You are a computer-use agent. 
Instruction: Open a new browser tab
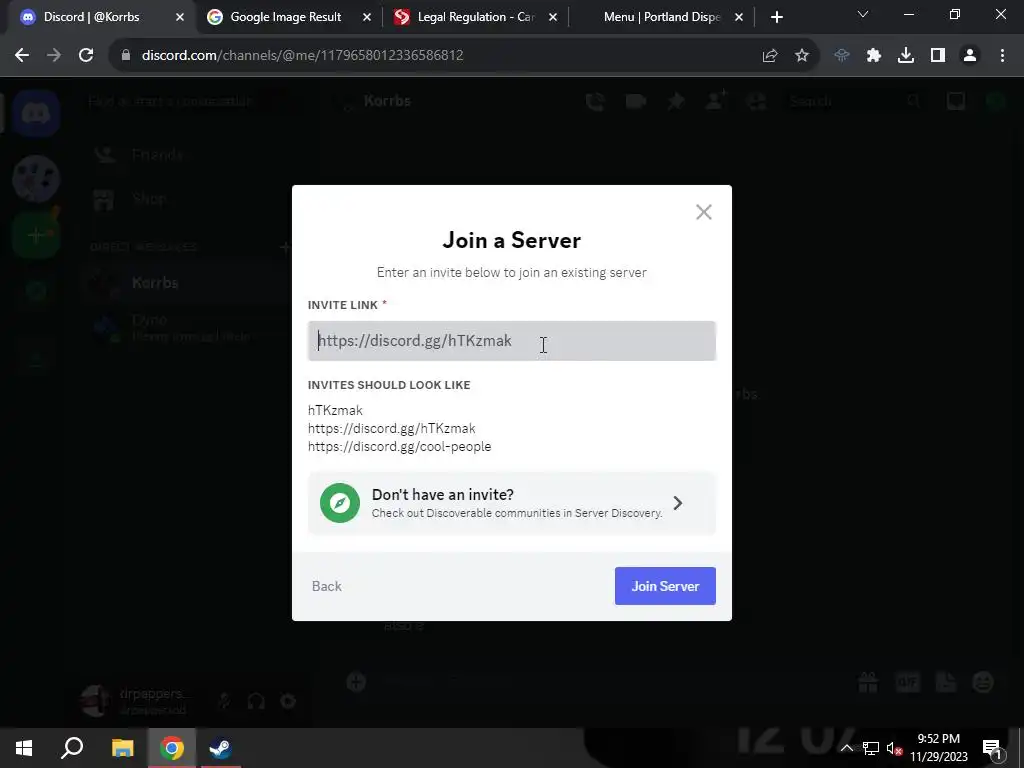tap(776, 17)
